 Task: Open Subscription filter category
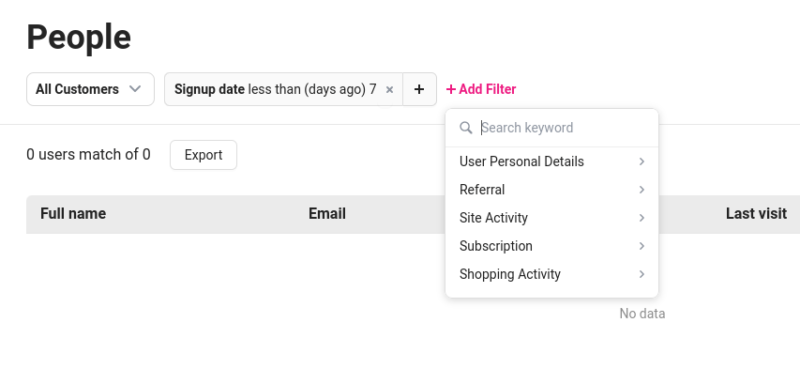[552, 246]
